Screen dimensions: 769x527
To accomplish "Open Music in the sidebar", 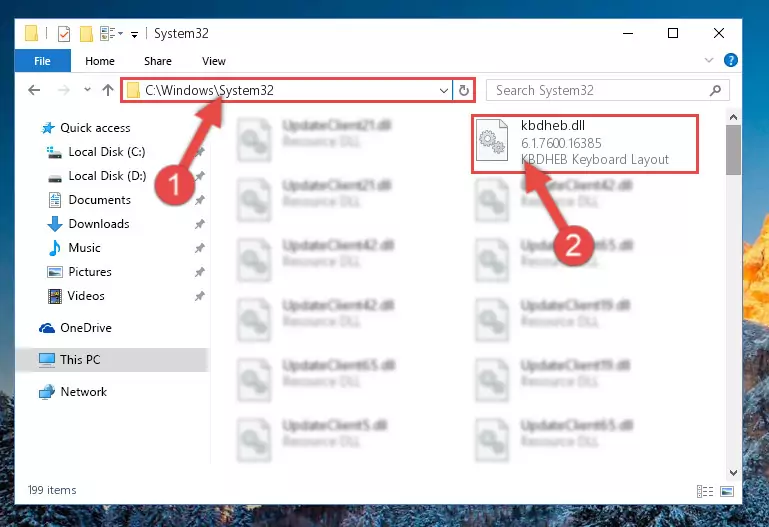I will point(84,248).
